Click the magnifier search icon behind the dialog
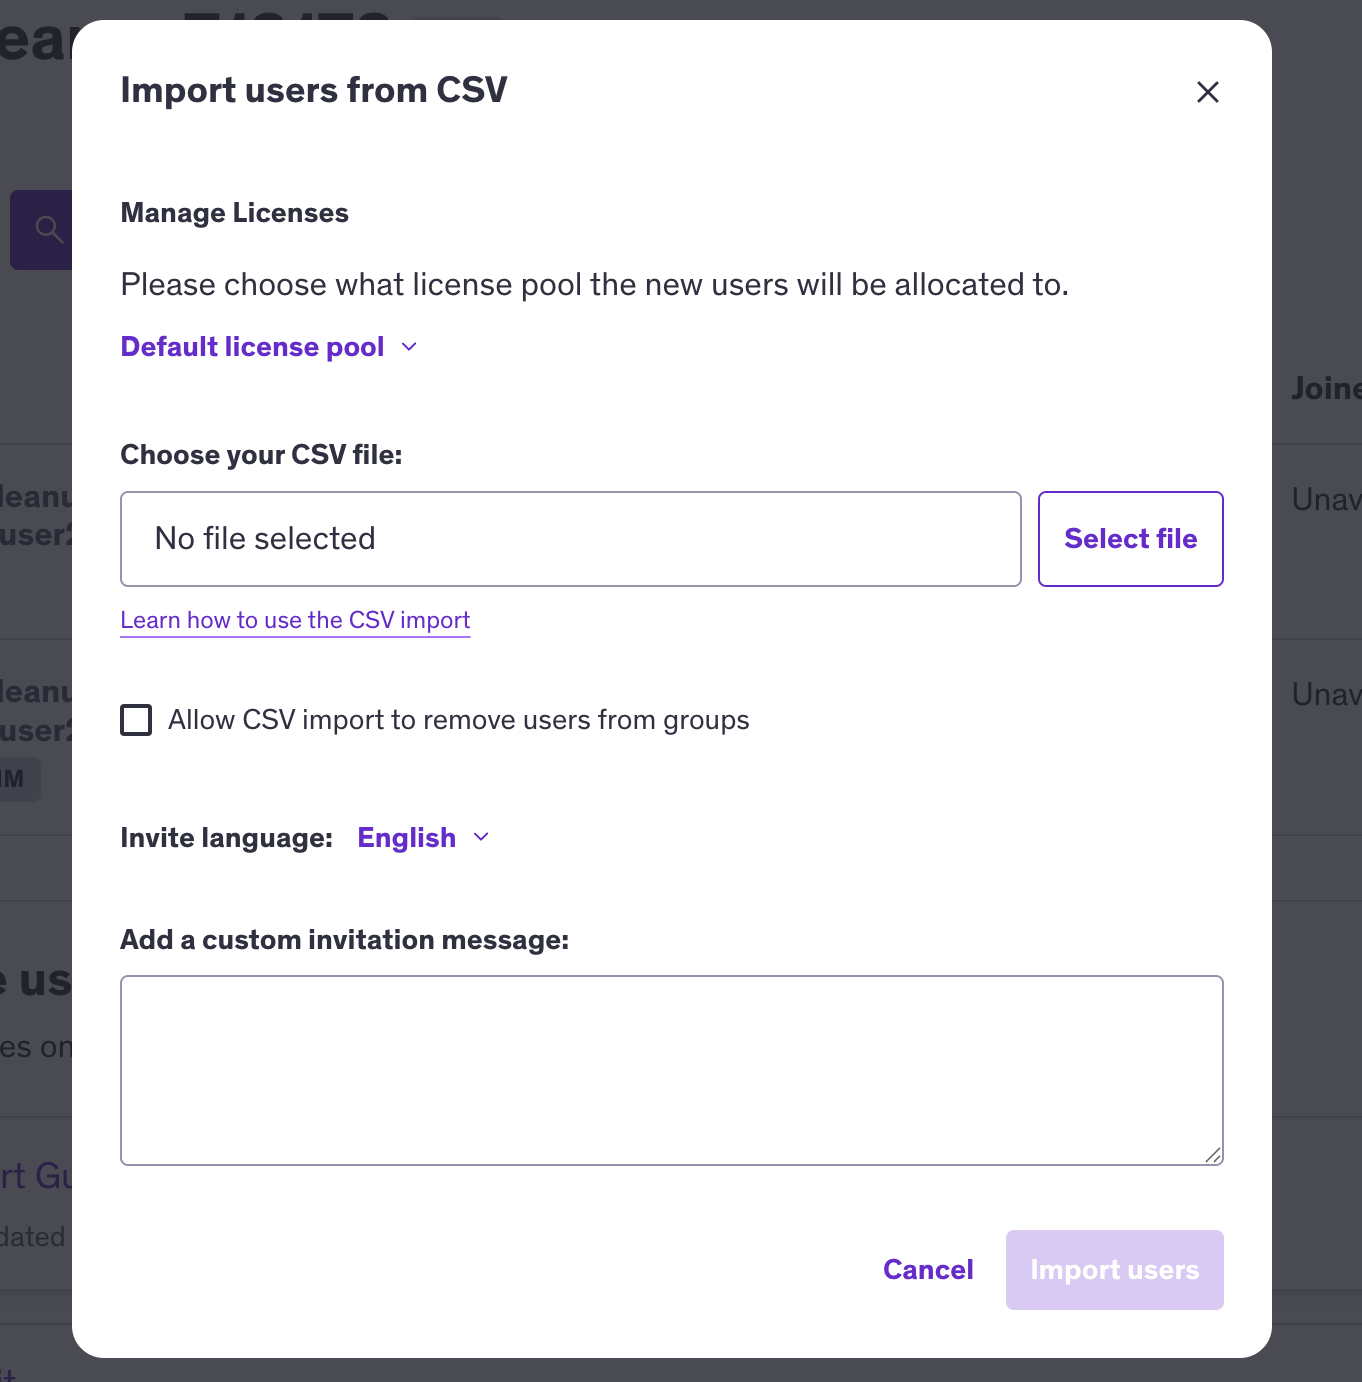 click(47, 229)
